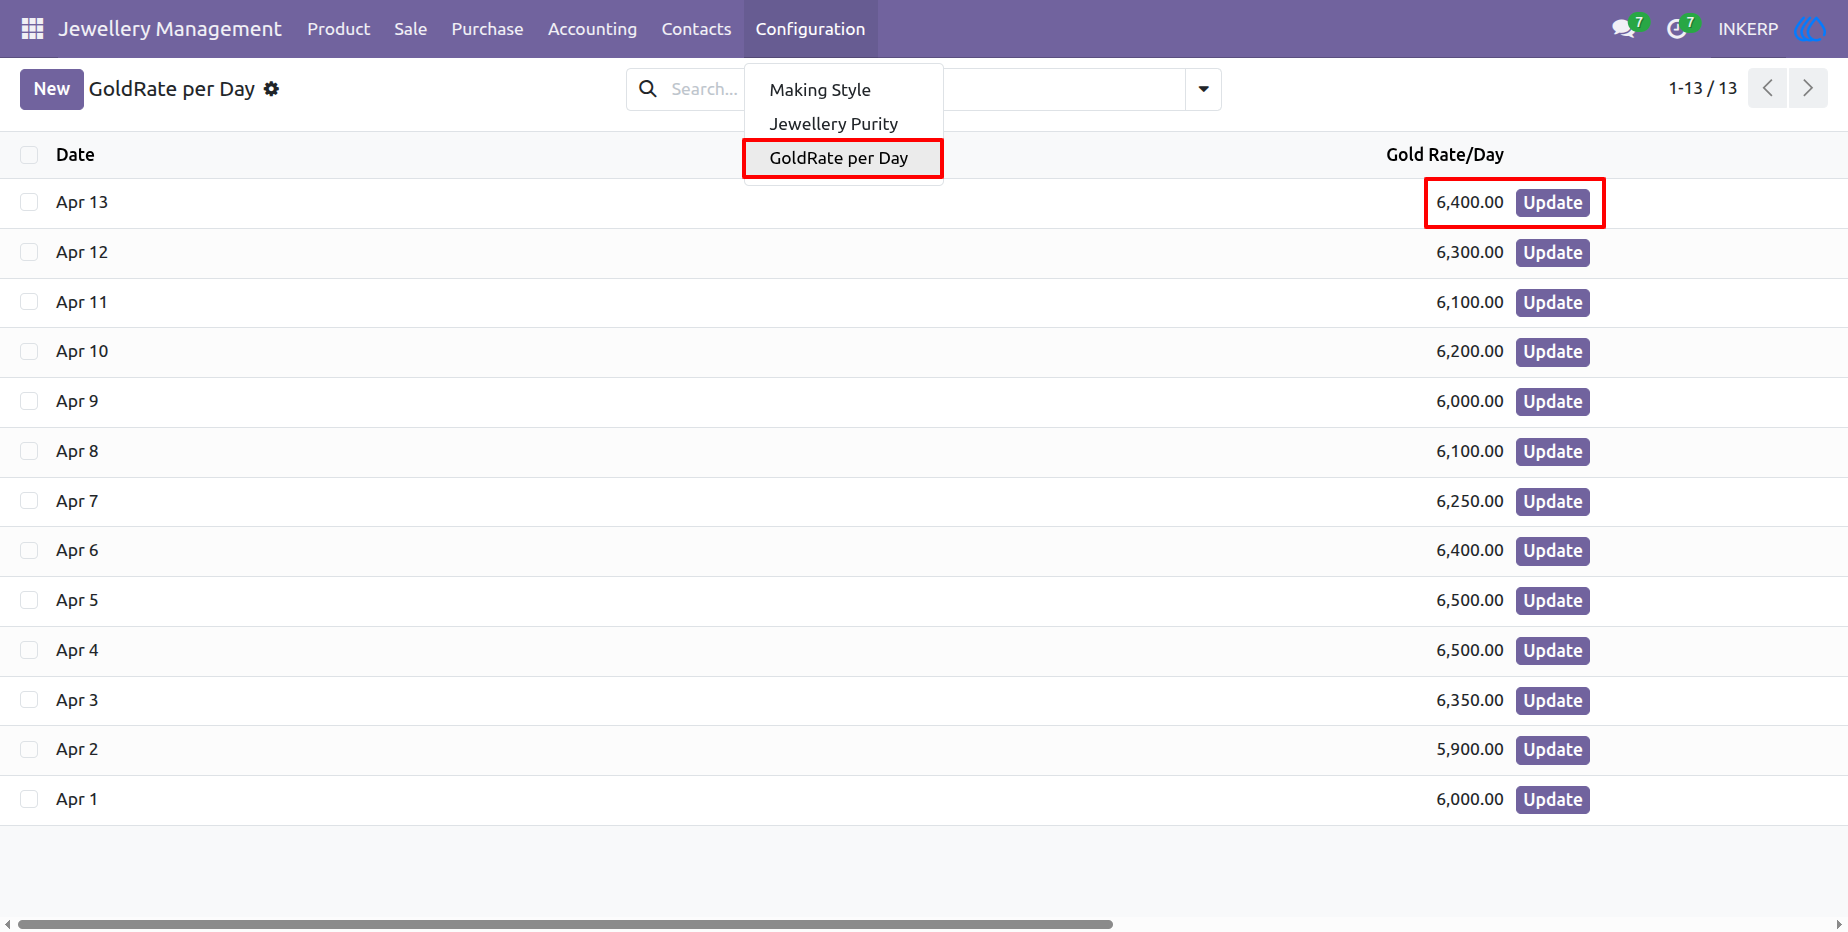Open the apps grid menu icon
This screenshot has height=932, width=1848.
click(32, 29)
